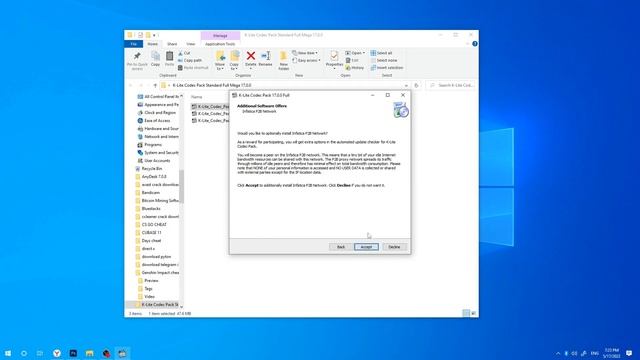Create a New folder from the ribbon
This screenshot has width=640, height=360.
[284, 60]
